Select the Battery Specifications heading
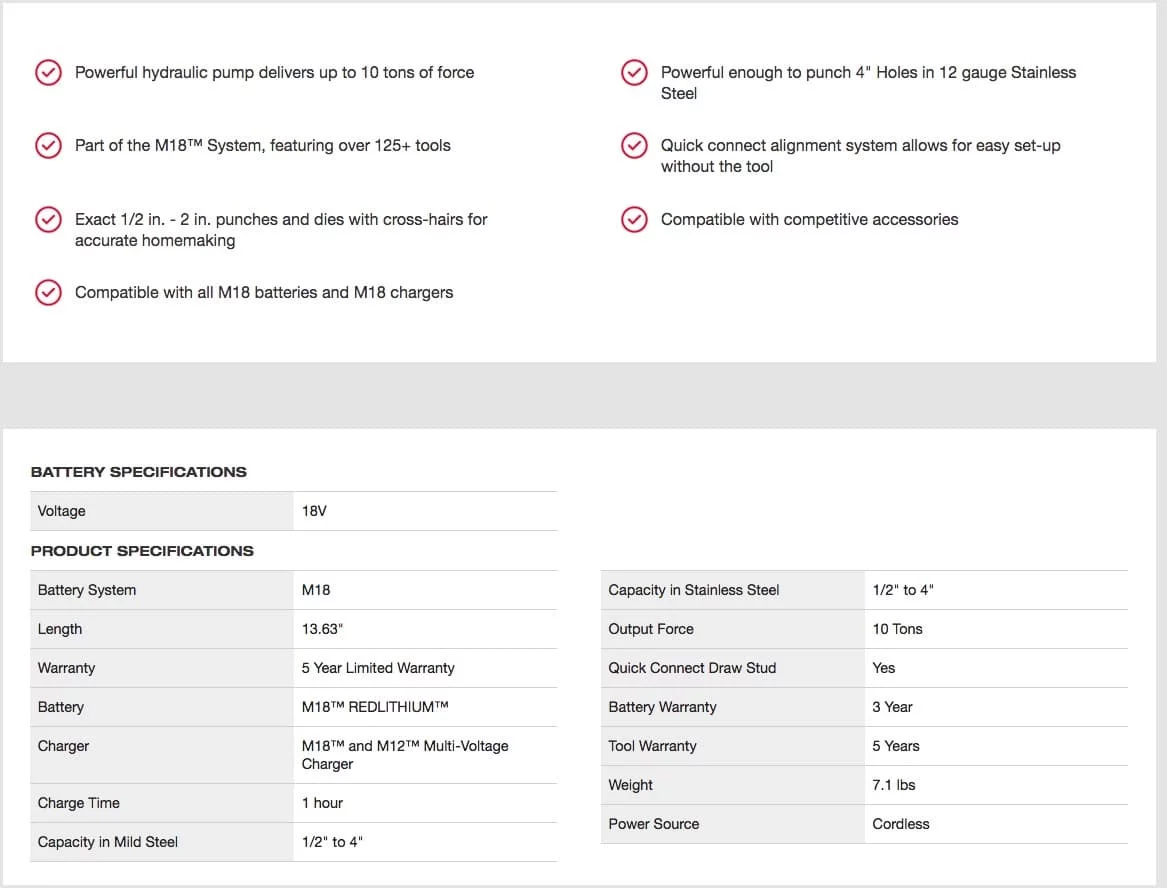1167x888 pixels. point(138,472)
